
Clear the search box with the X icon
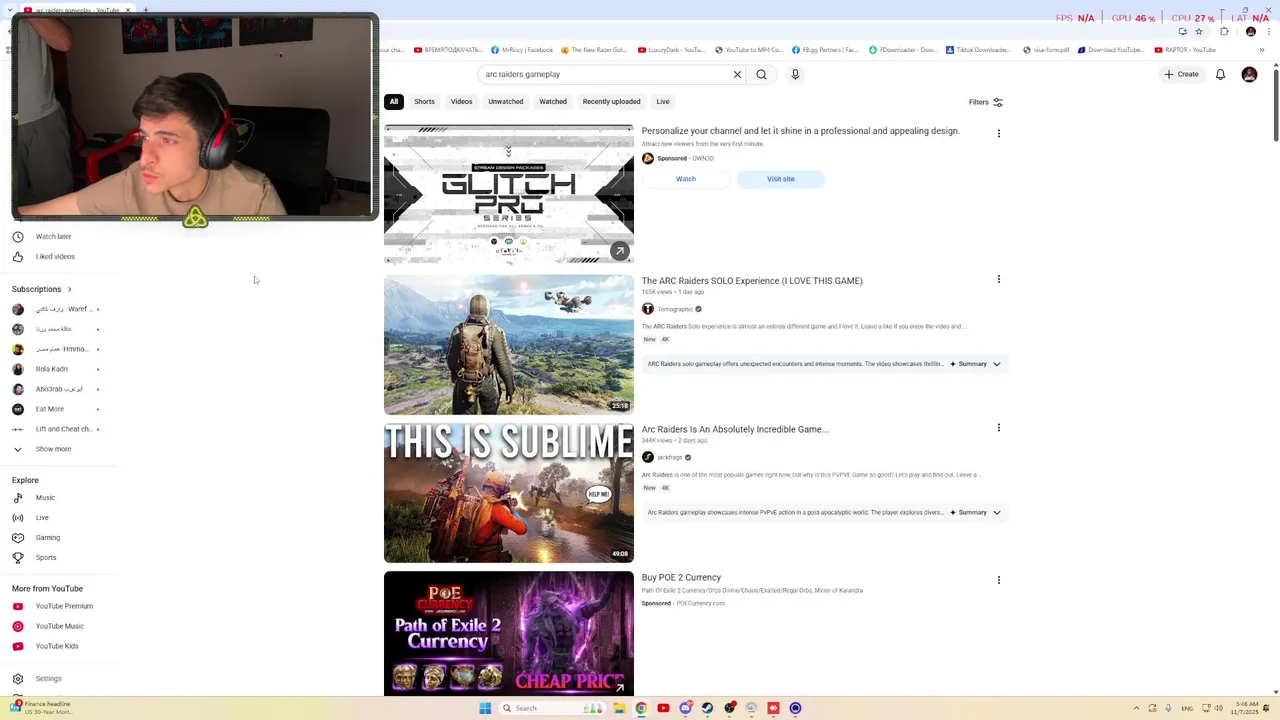[737, 74]
